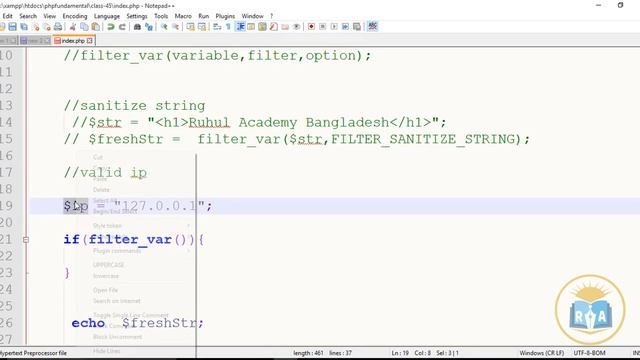Viewport: 640px width, 360px height.
Task: Click the filter_var call on line 21
Action: coord(130,240)
